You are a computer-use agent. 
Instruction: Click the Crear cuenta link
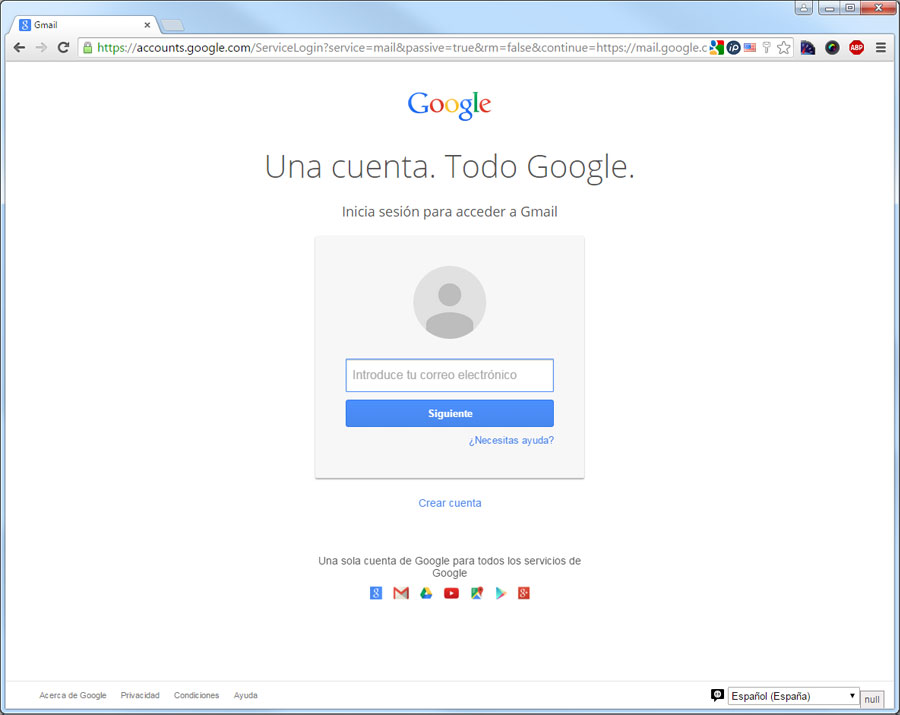[449, 503]
